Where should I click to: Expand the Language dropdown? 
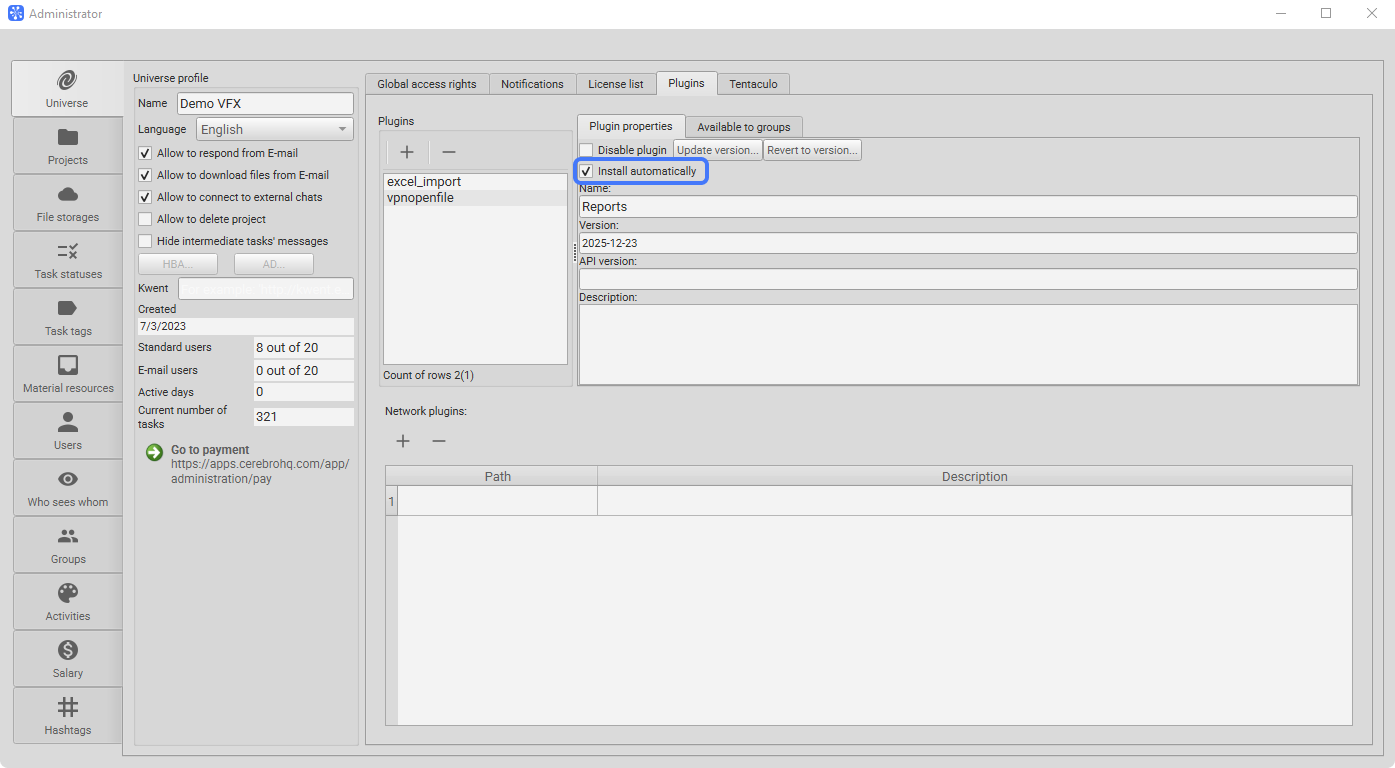[x=275, y=129]
